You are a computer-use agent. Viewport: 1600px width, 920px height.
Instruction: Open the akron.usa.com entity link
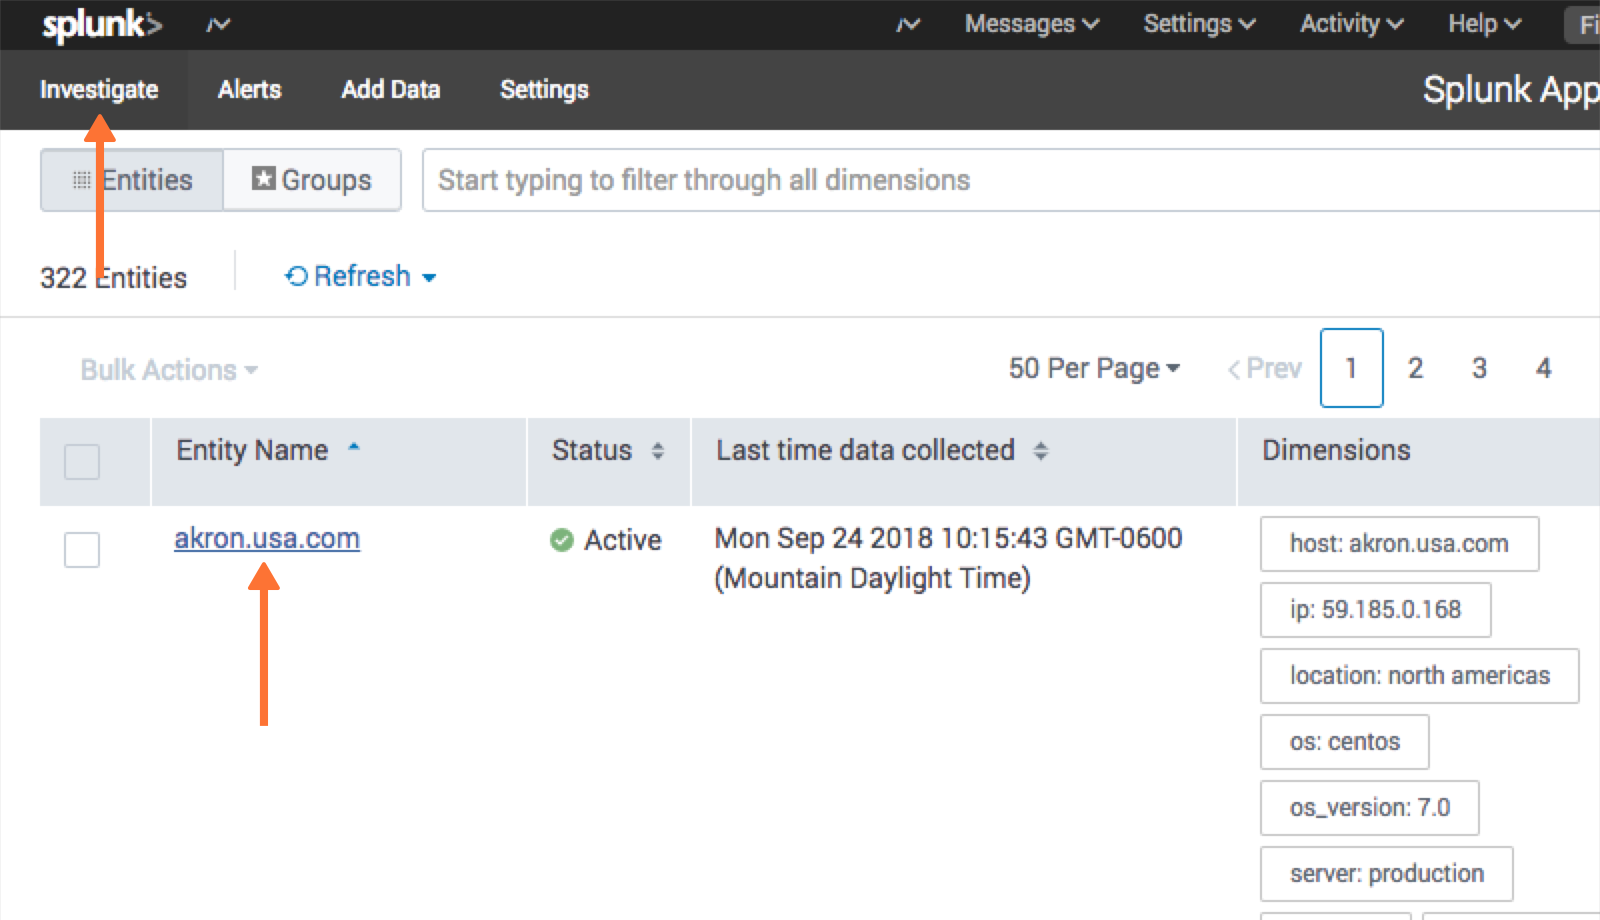pyautogui.click(x=265, y=538)
